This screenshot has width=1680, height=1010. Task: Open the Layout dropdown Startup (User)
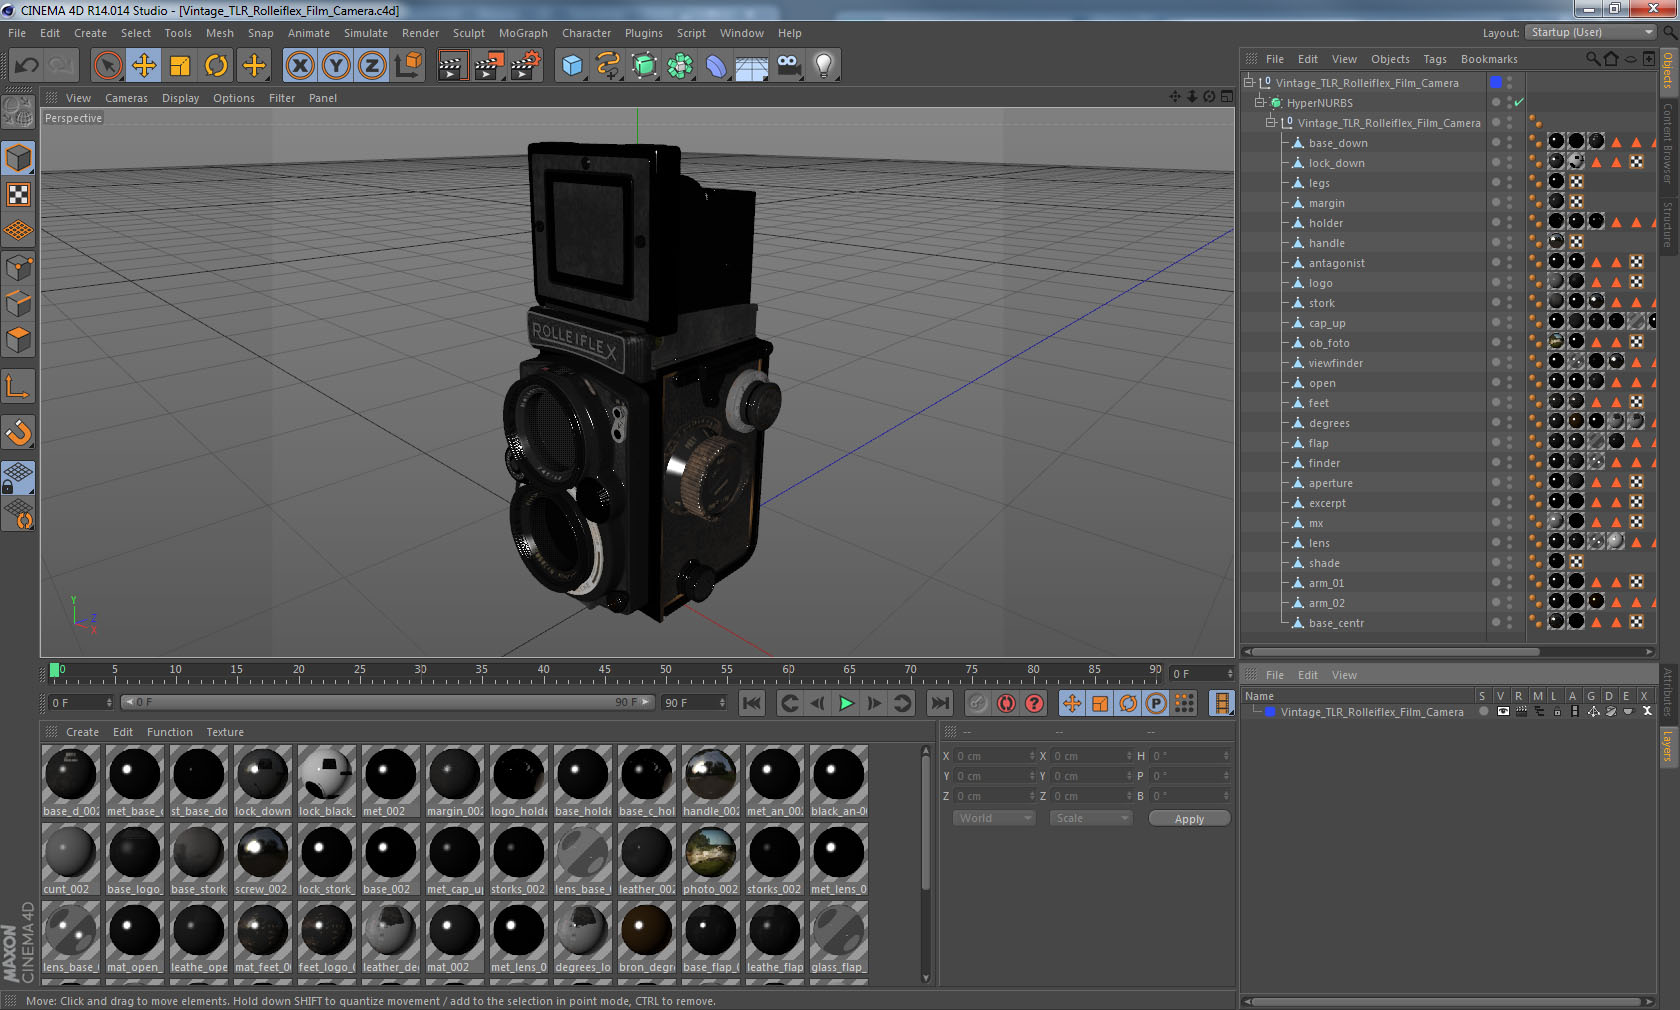coord(1592,32)
